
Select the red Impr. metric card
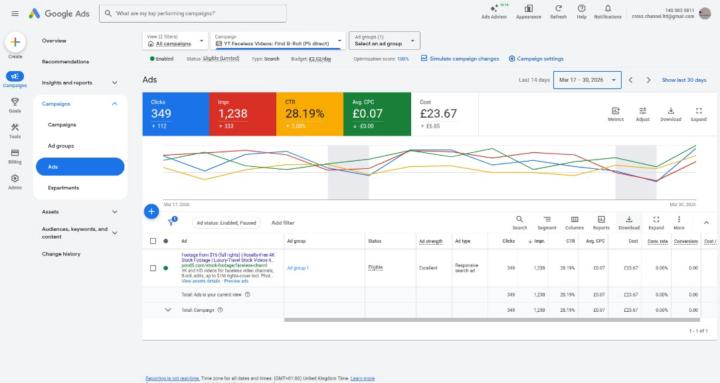[x=243, y=114]
